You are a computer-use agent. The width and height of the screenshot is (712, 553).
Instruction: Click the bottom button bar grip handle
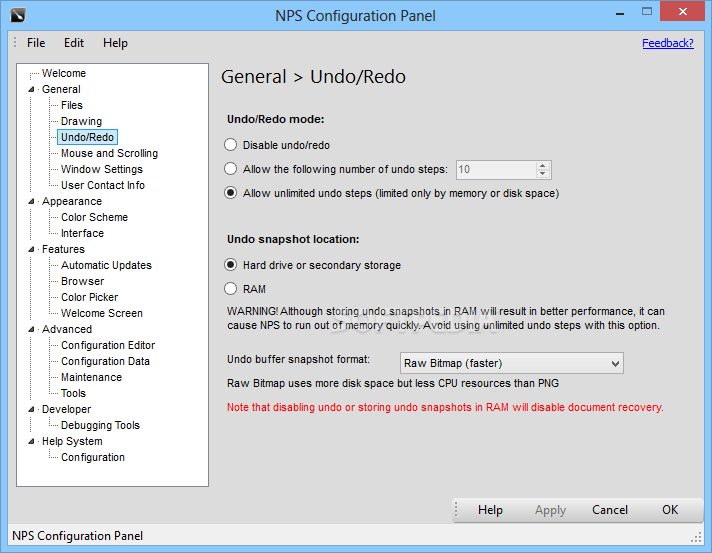pyautogui.click(x=456, y=510)
